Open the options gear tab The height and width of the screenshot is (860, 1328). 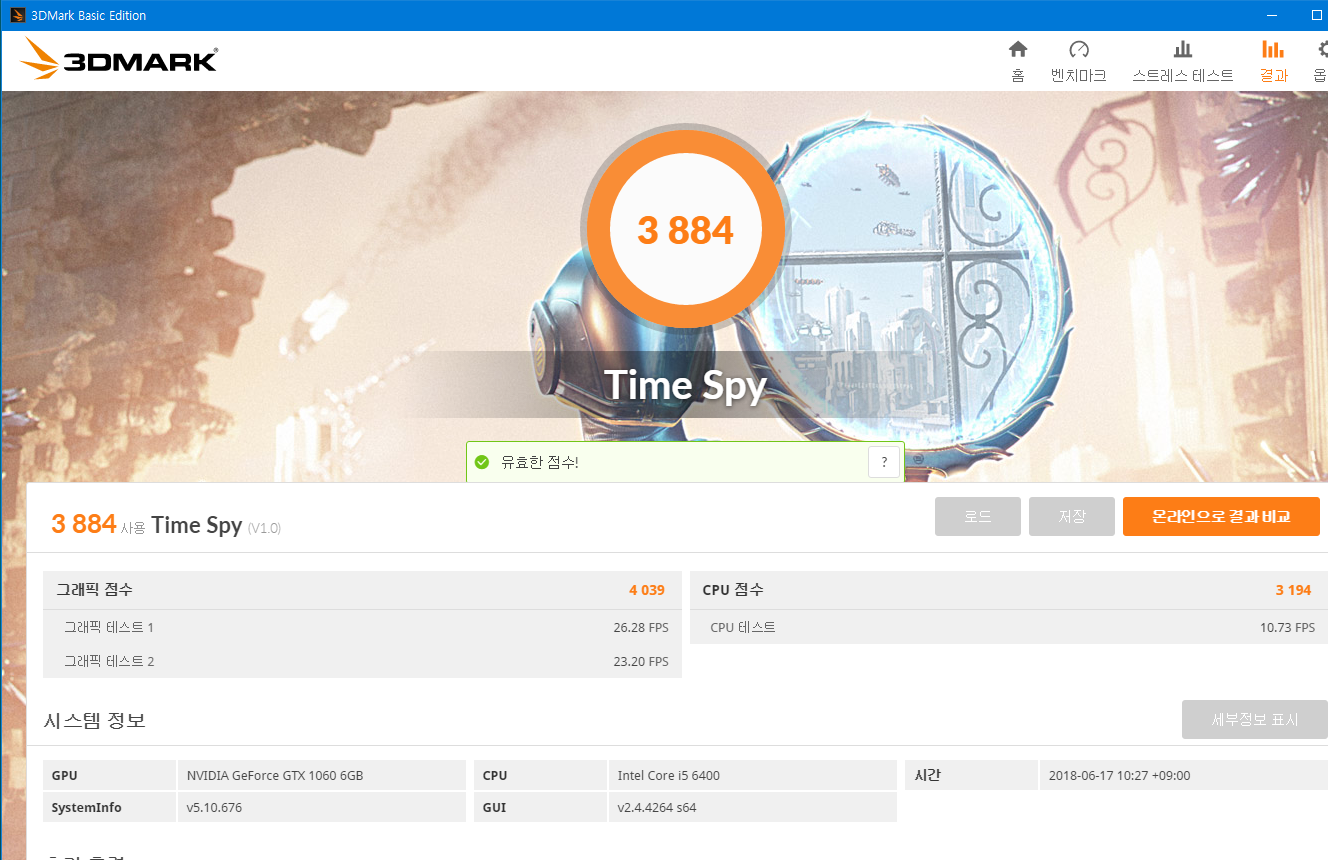click(1319, 61)
